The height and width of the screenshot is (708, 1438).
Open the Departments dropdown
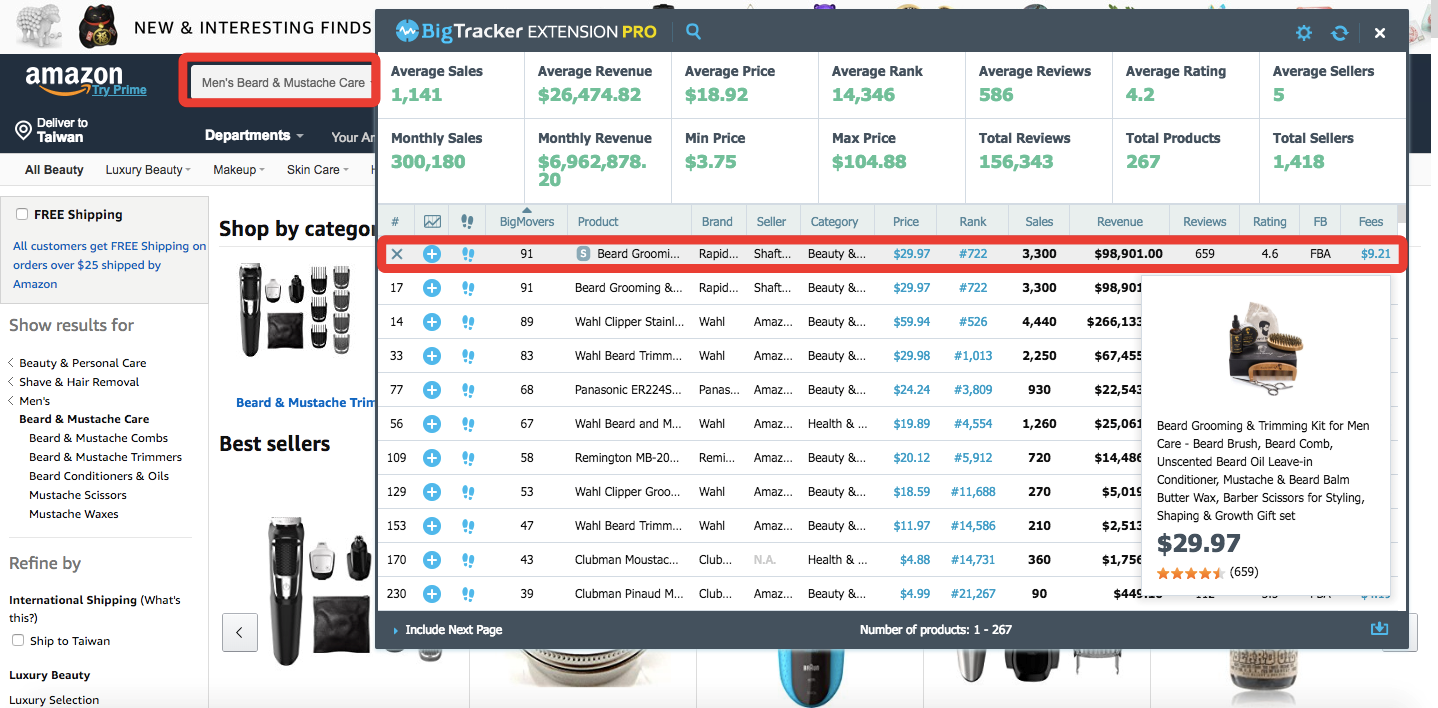[x=254, y=135]
